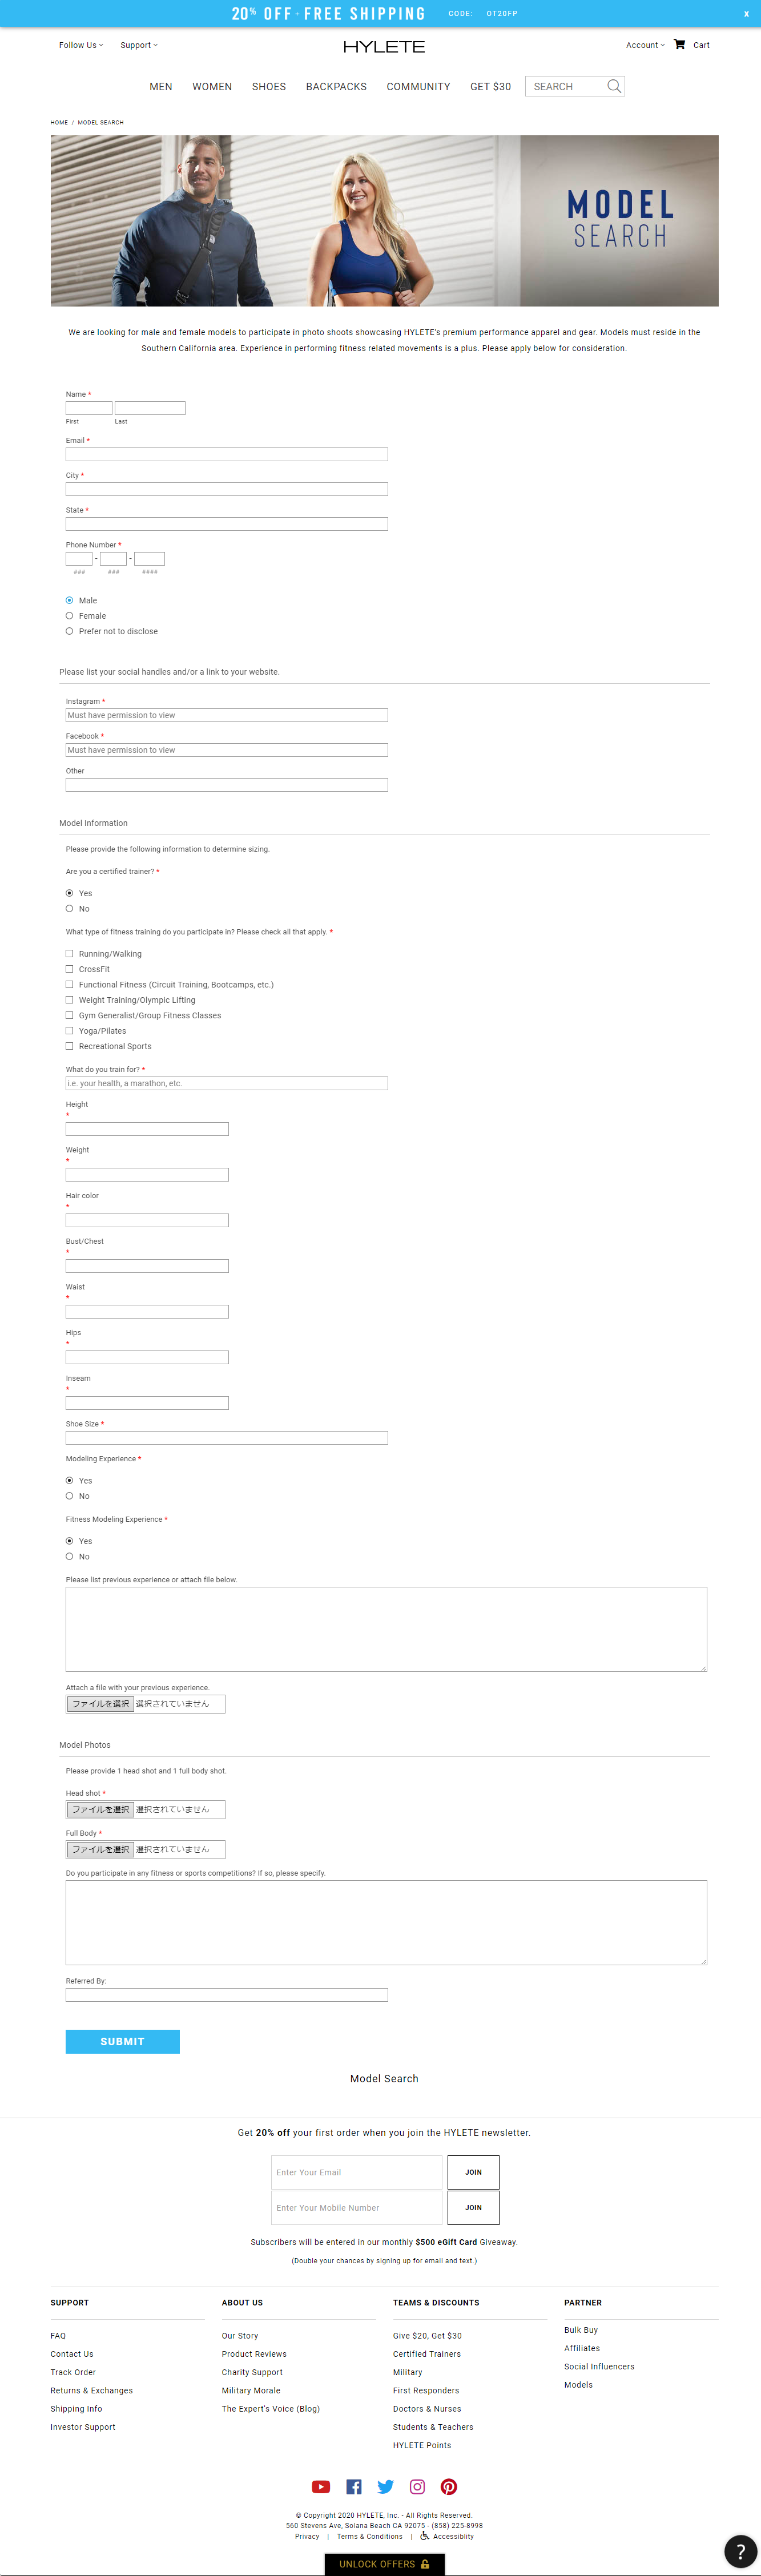Viewport: 761px width, 2576px height.
Task: Close the promo banner with x
Action: point(746,14)
